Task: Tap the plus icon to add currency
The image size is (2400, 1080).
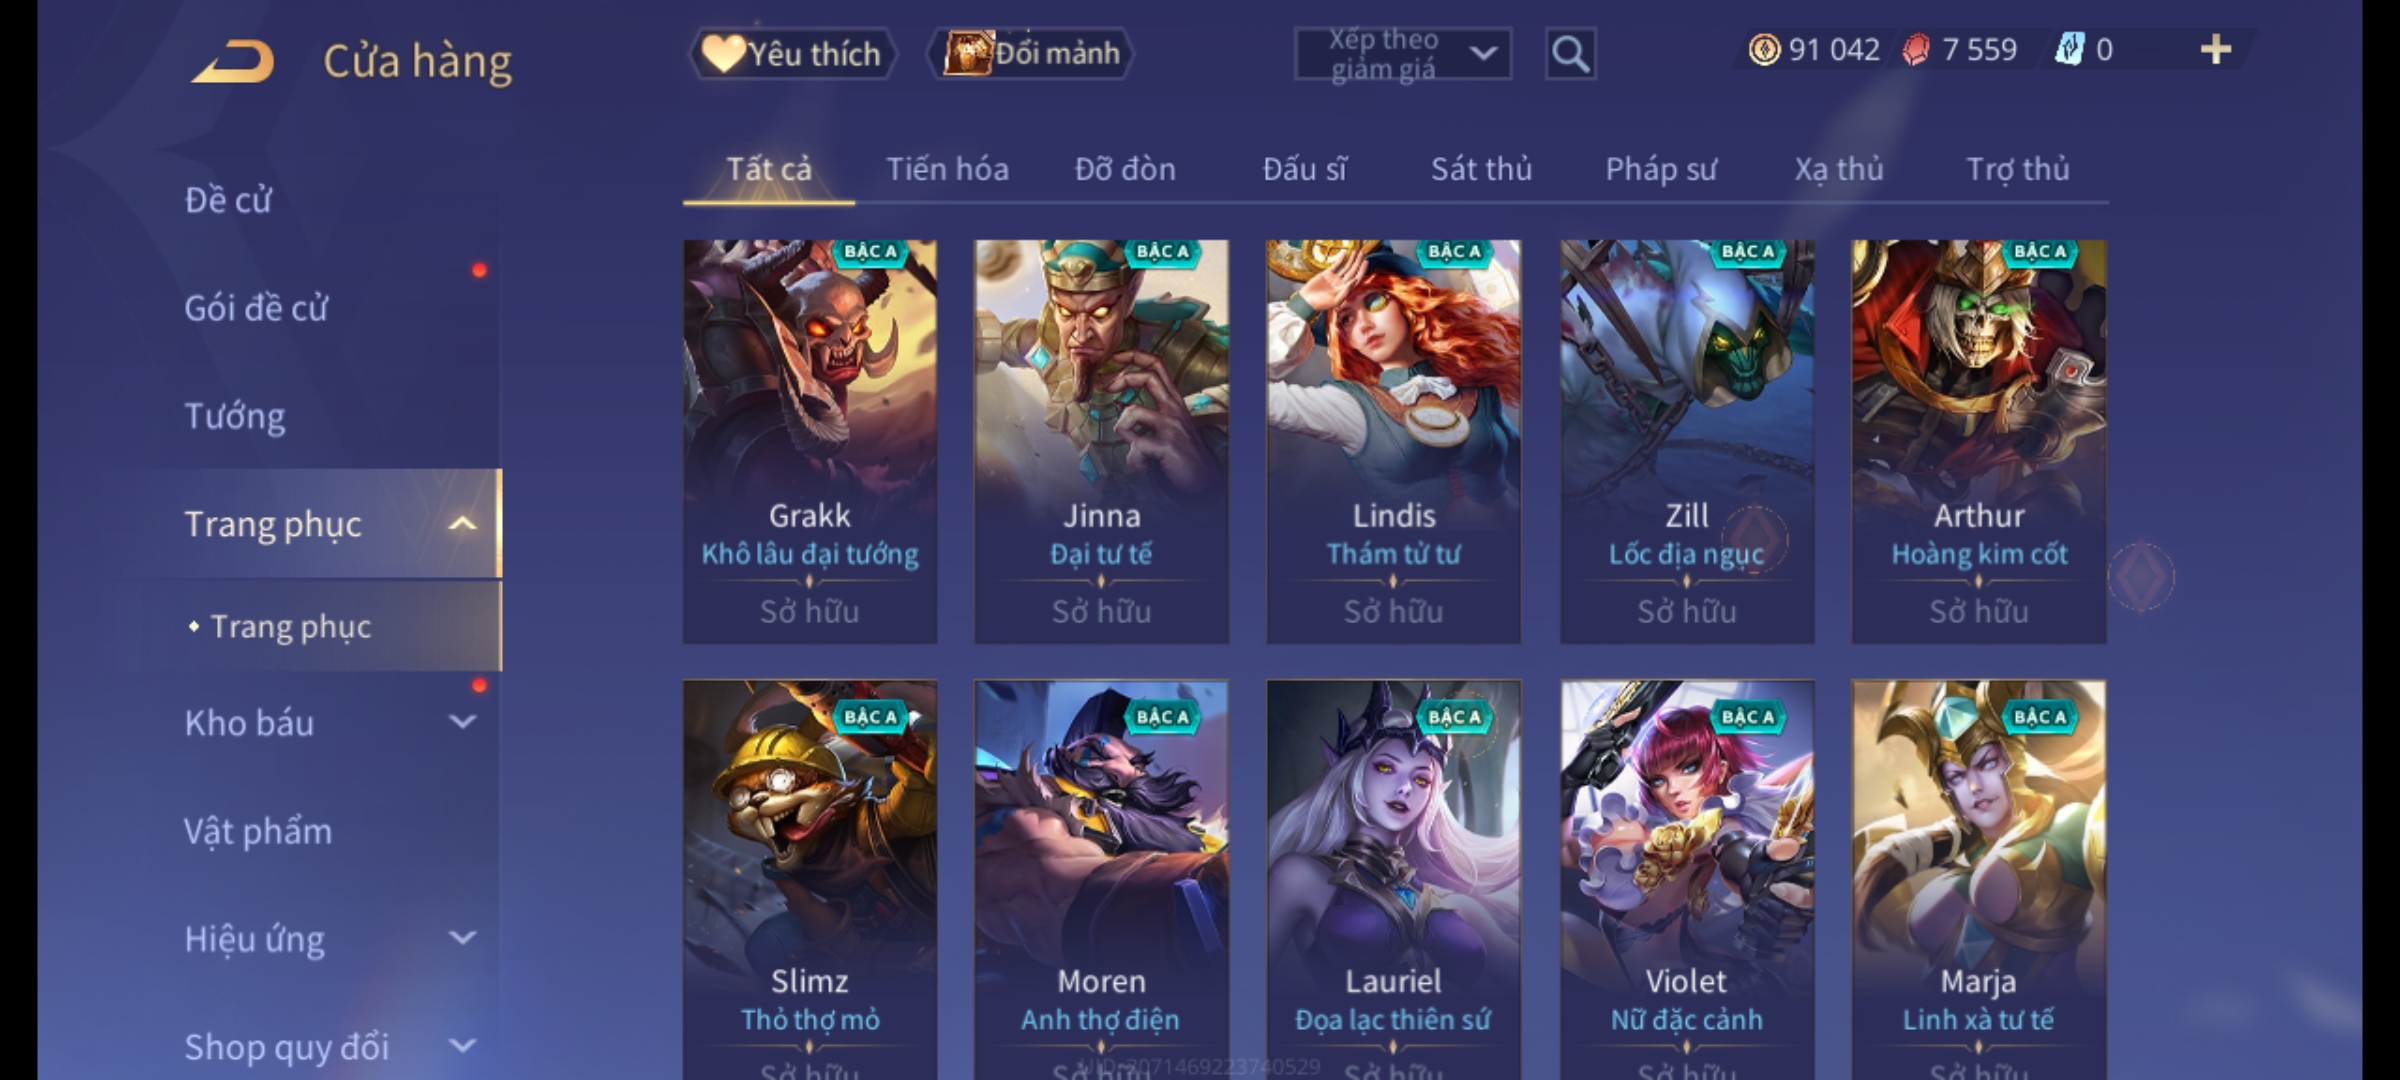Action: coord(2216,50)
